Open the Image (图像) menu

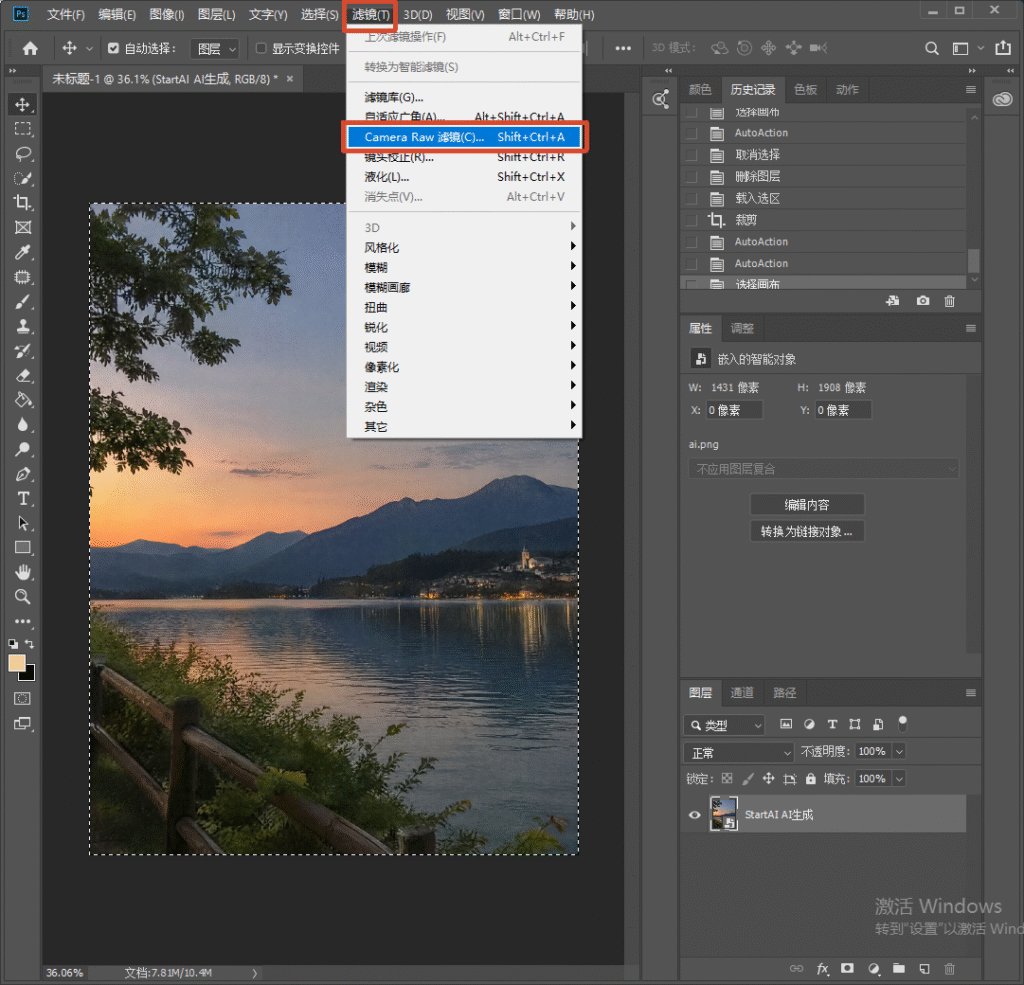pyautogui.click(x=167, y=14)
